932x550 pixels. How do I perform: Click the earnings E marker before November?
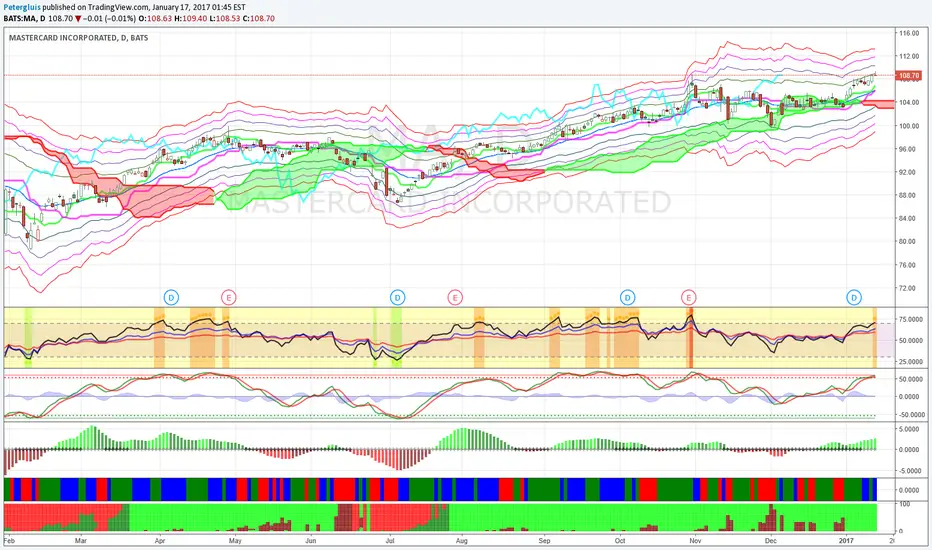(x=688, y=297)
